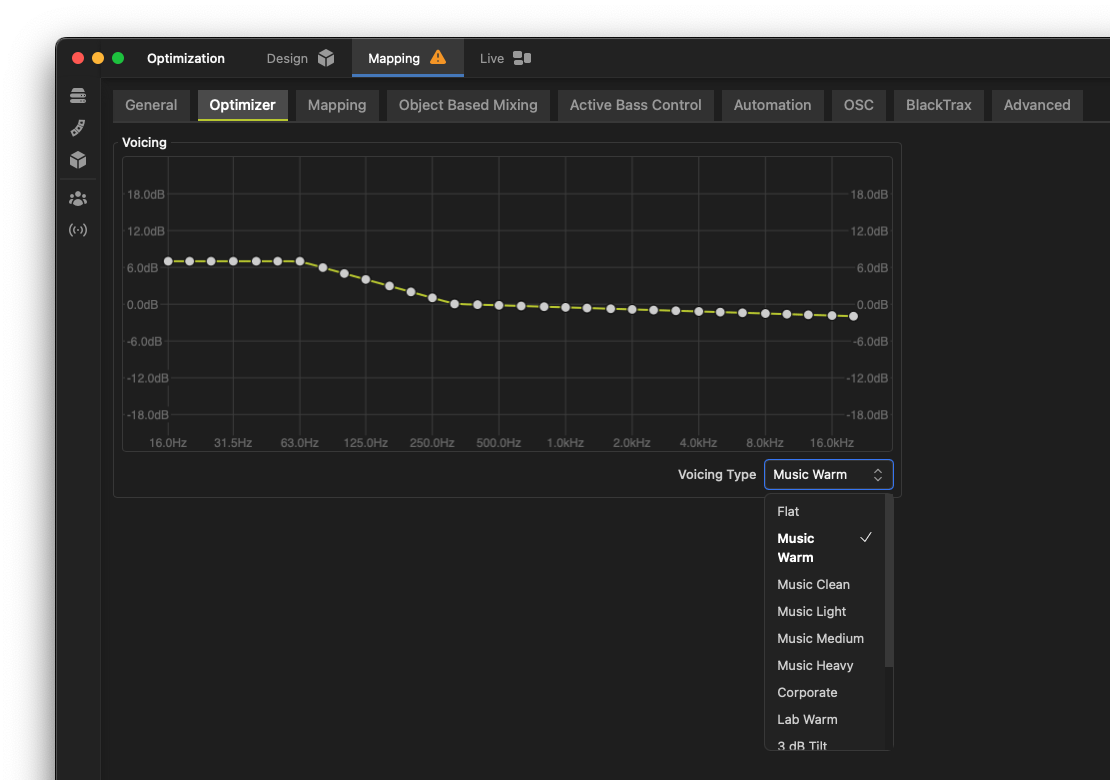Click the leftmost 16 Hz voicing curve point
The height and width of the screenshot is (780, 1110).
point(168,261)
